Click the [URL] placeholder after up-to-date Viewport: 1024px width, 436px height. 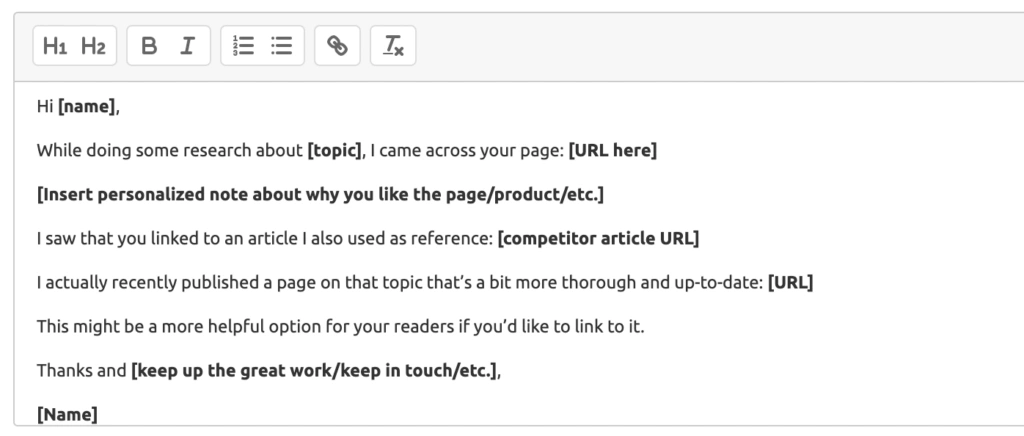tap(789, 282)
